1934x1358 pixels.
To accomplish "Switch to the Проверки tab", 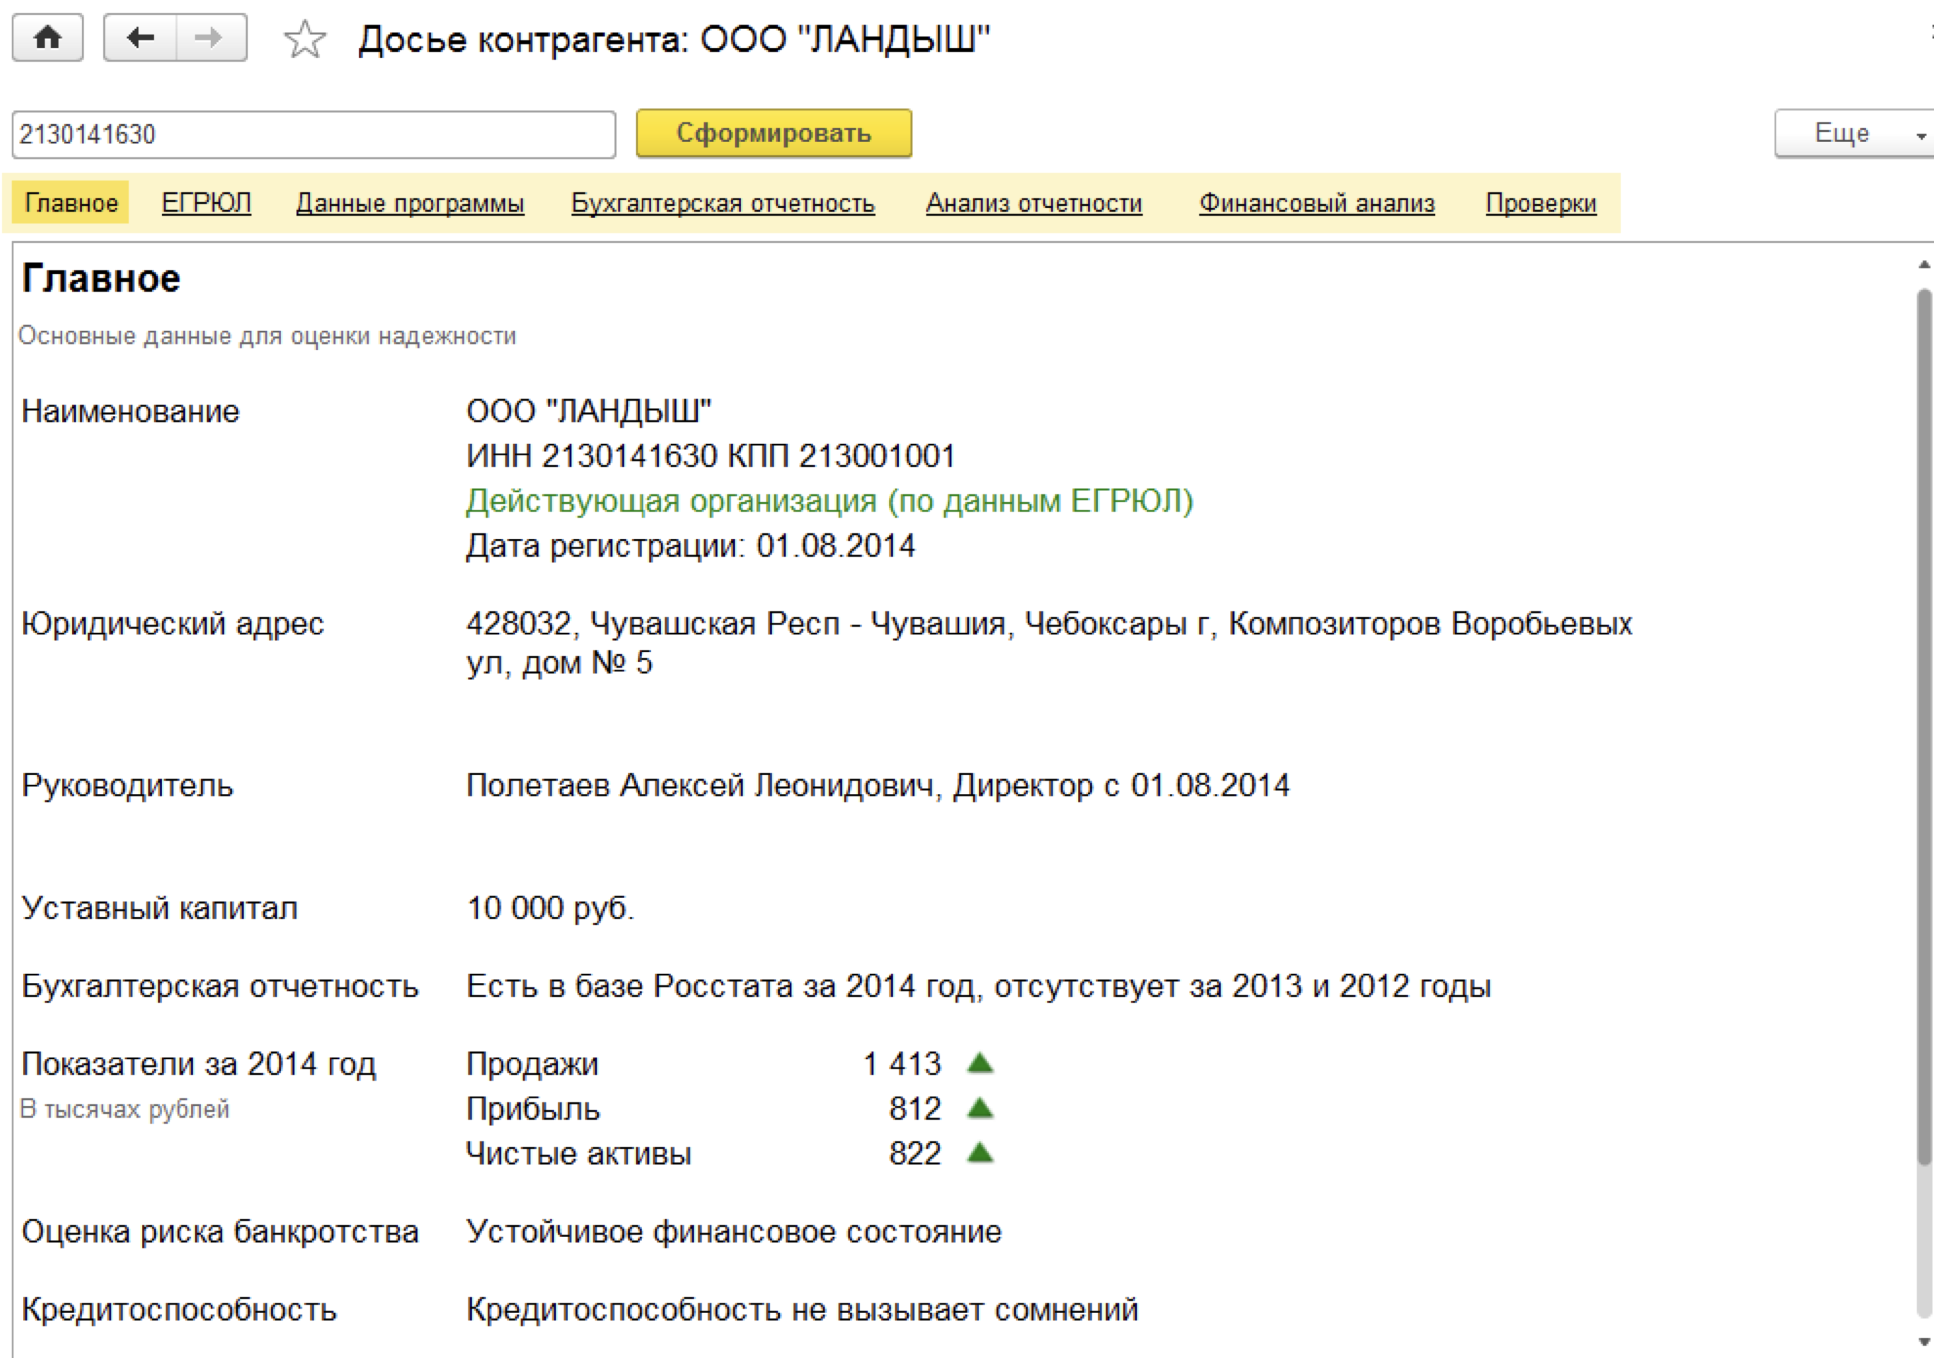I will pos(1540,203).
